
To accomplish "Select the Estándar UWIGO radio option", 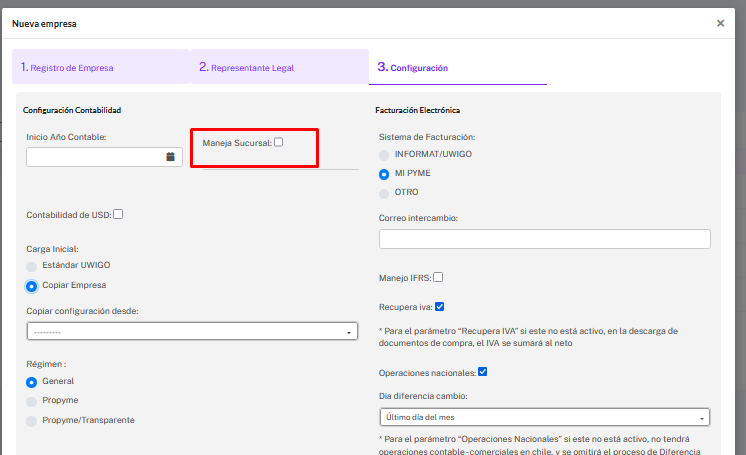I will pyautogui.click(x=32, y=267).
